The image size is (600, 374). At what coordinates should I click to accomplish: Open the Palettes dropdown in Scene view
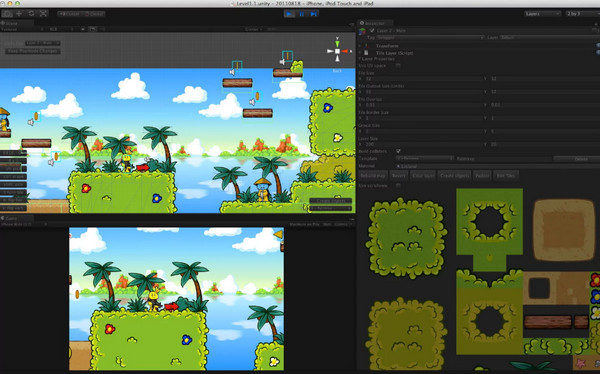(x=331, y=208)
